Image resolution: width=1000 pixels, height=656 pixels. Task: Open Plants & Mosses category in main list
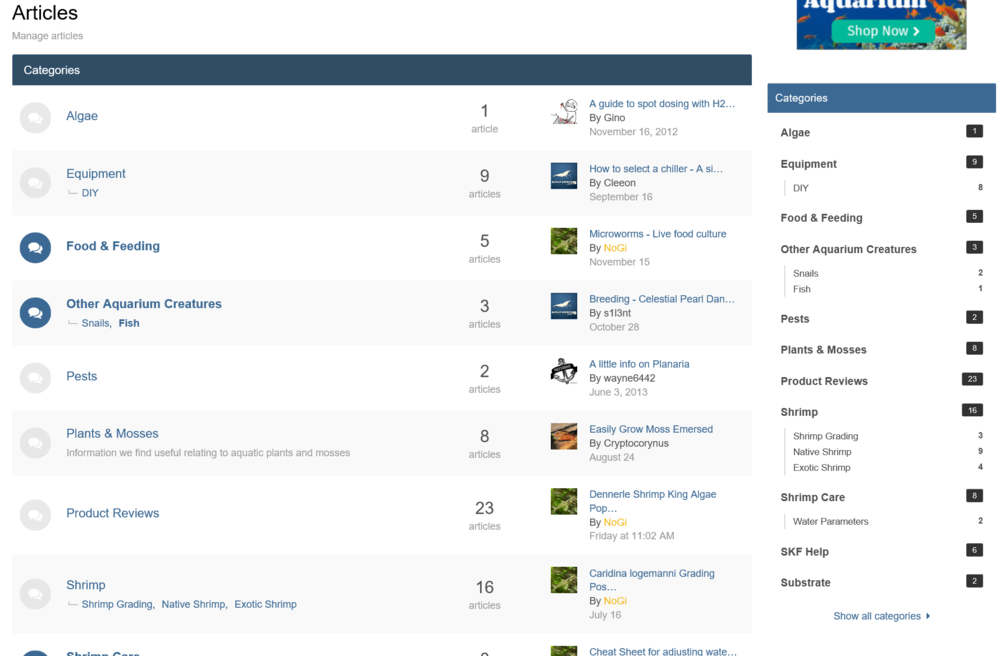click(112, 434)
